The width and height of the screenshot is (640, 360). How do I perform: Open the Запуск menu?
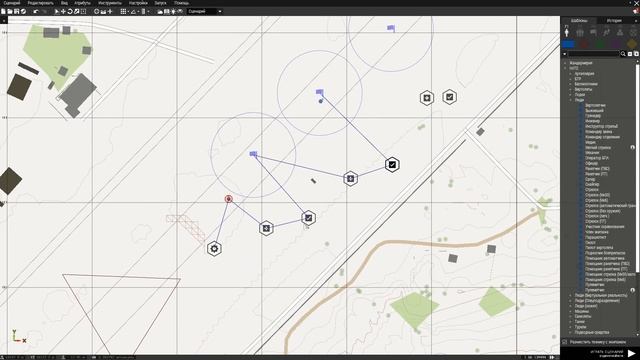[160, 3]
